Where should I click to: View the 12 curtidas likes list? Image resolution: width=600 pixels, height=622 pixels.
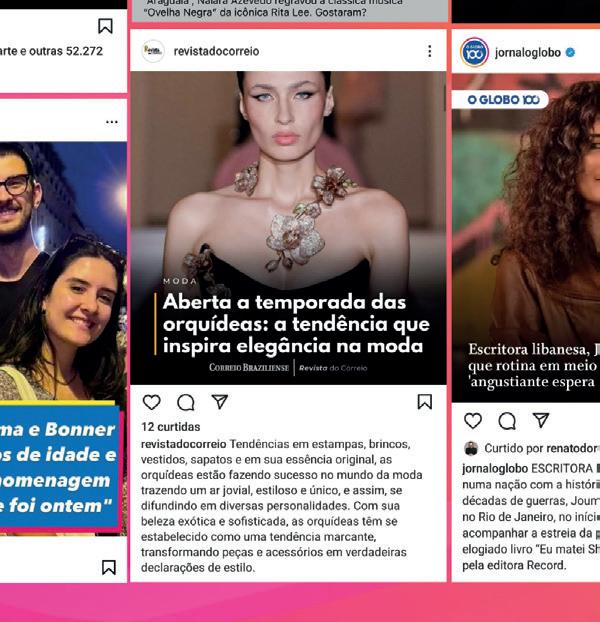click(x=171, y=427)
